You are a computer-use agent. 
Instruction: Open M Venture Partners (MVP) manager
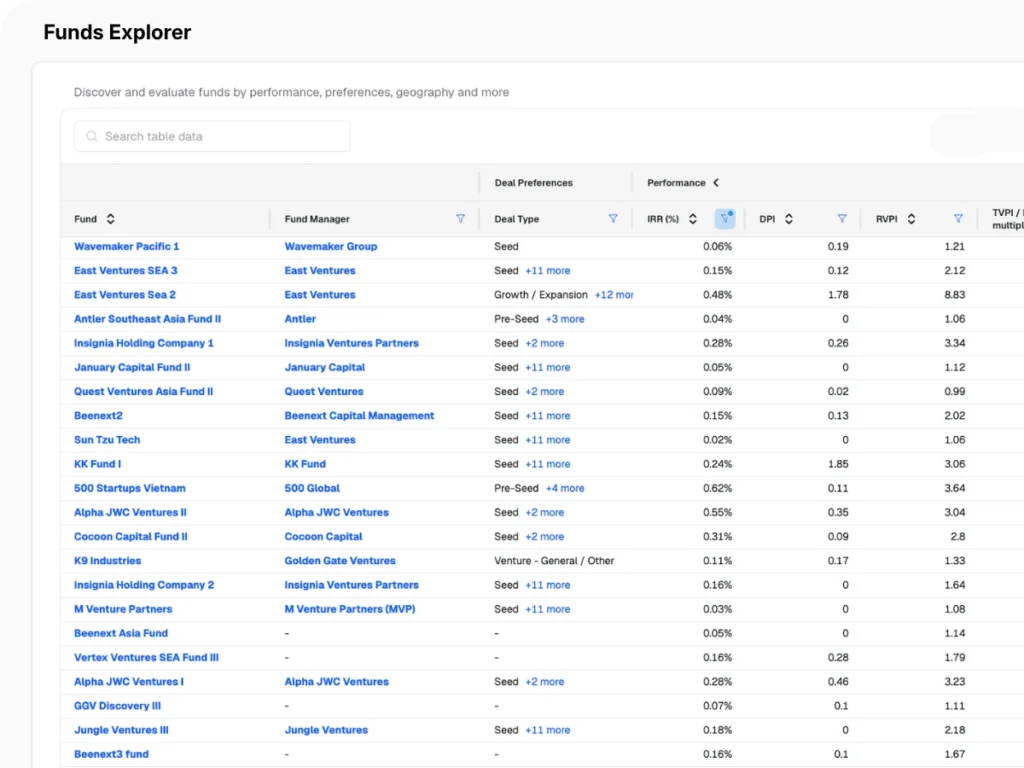(349, 609)
